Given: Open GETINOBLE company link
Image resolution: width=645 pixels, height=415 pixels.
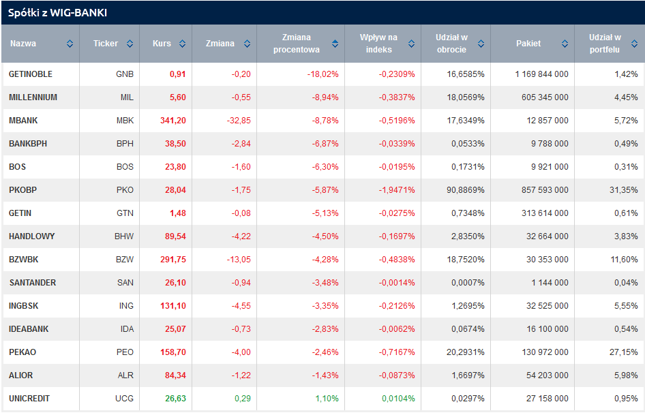Looking at the screenshot, I should pyautogui.click(x=29, y=75).
